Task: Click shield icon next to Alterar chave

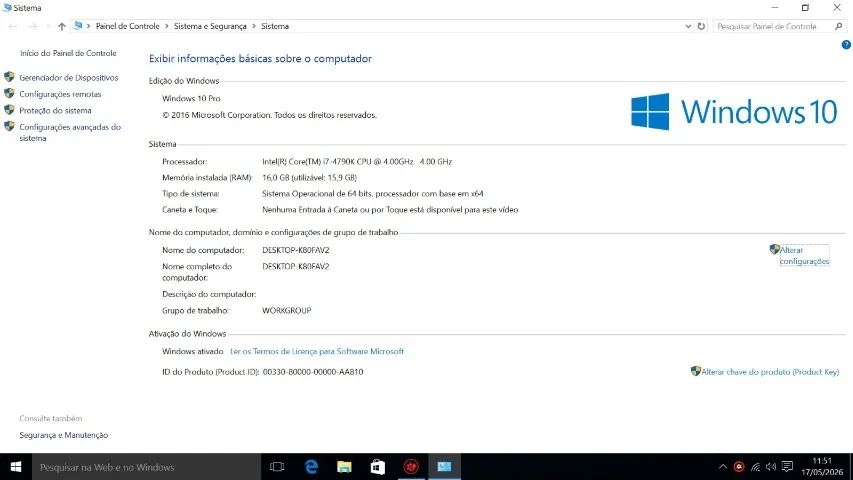Action: 696,371
